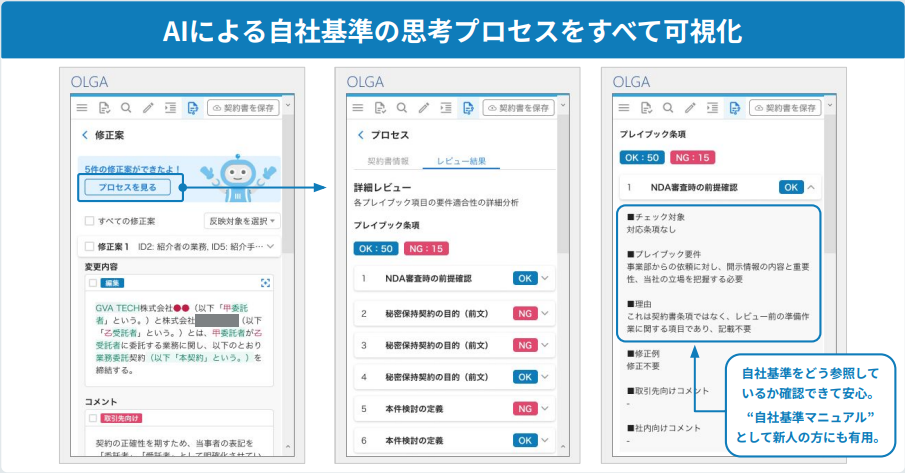This screenshot has width=905, height=473.
Task: Collapse NDA審査時の前提確認 in right panel
Action: (811, 187)
